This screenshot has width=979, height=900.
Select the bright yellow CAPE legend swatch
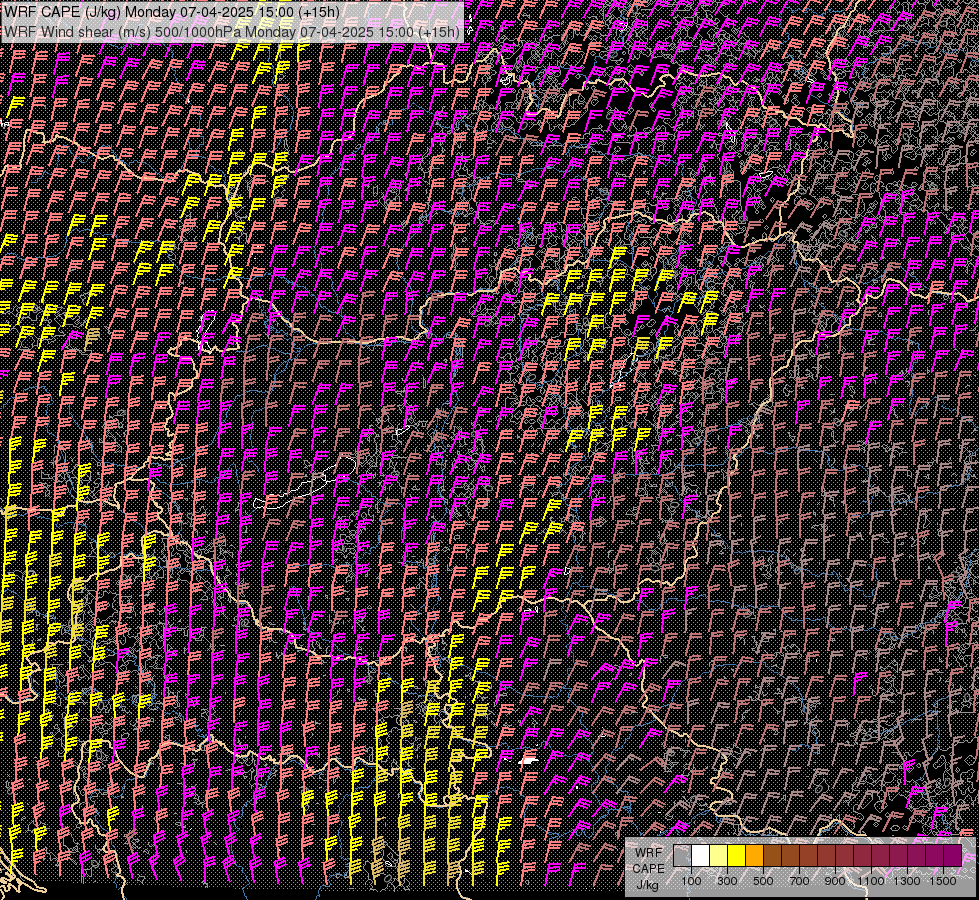click(736, 855)
